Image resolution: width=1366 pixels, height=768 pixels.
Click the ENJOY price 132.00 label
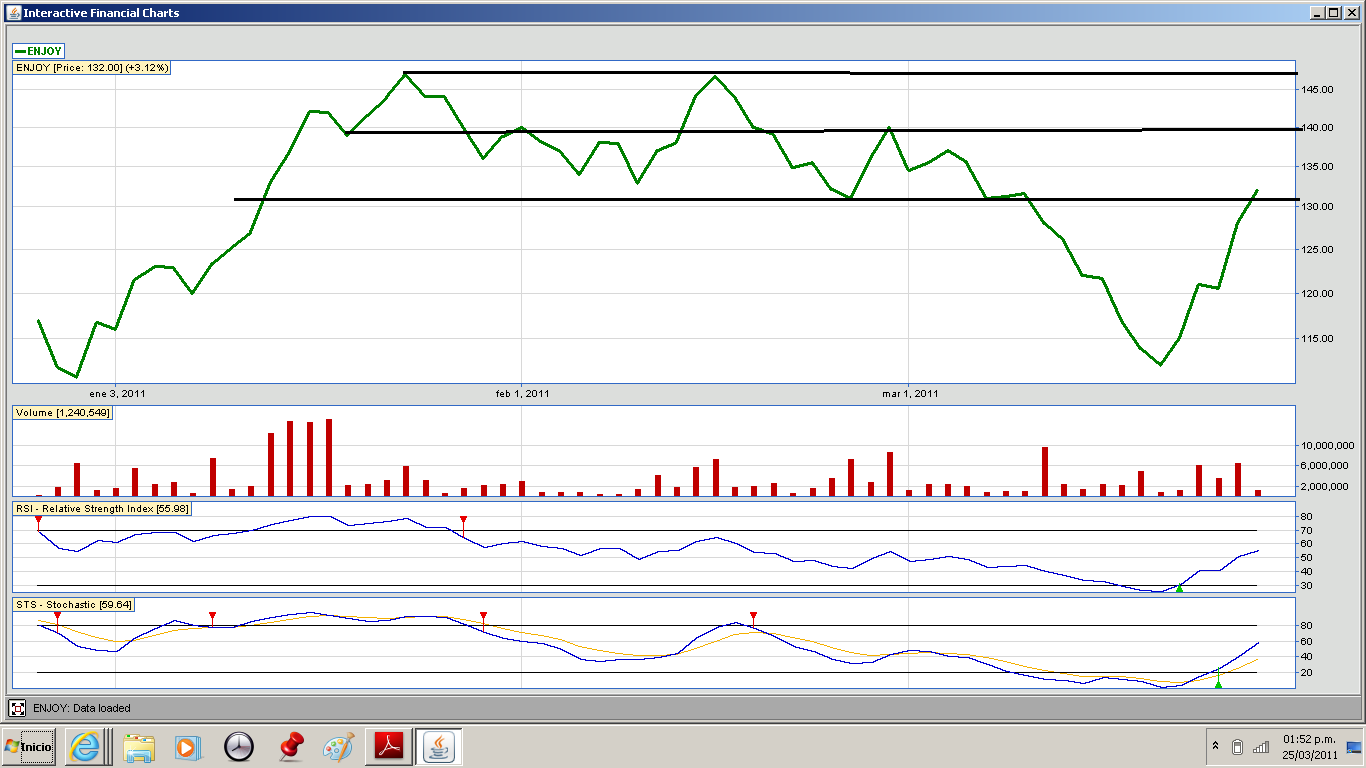92,67
